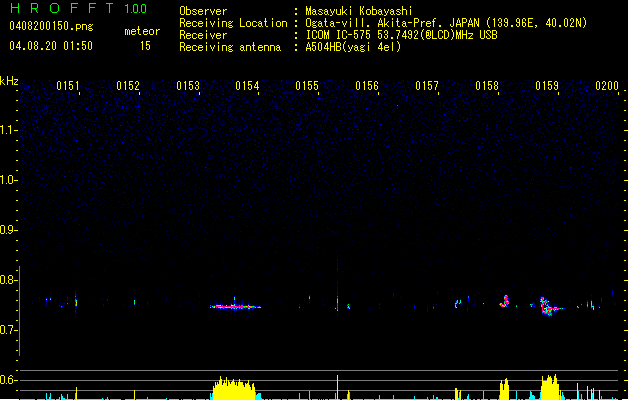Click the 0.9 kHz frequency label
The height and width of the screenshot is (400, 629).
click(8, 230)
